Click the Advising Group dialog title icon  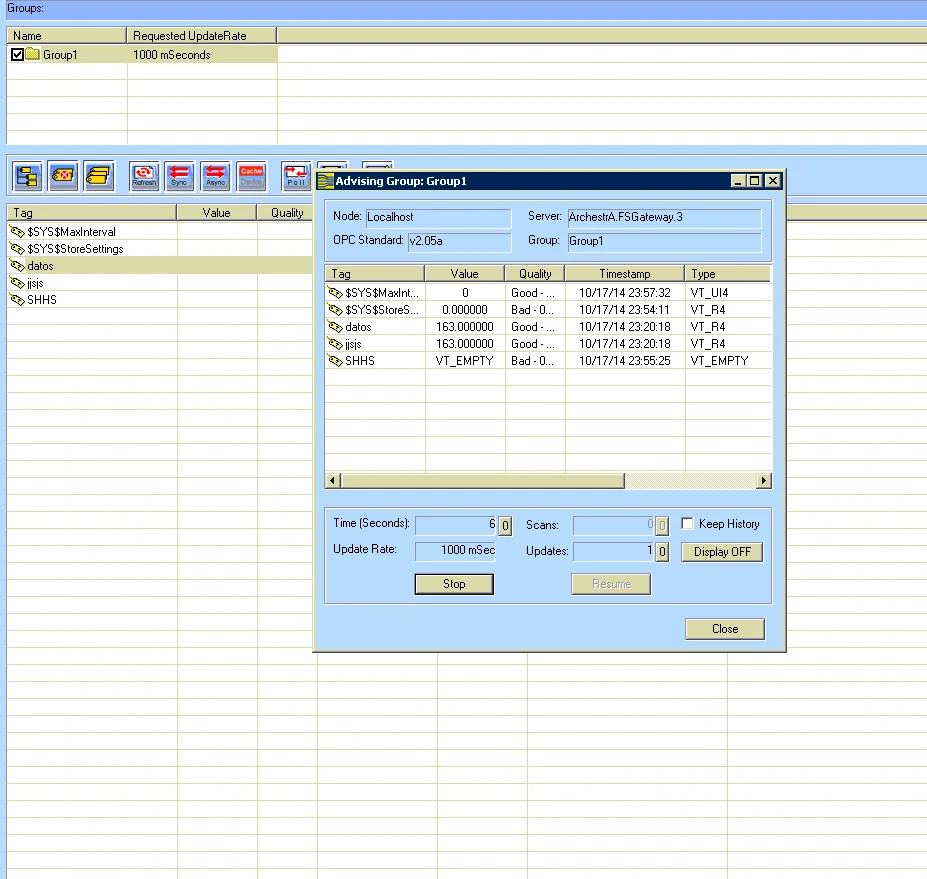click(x=326, y=181)
